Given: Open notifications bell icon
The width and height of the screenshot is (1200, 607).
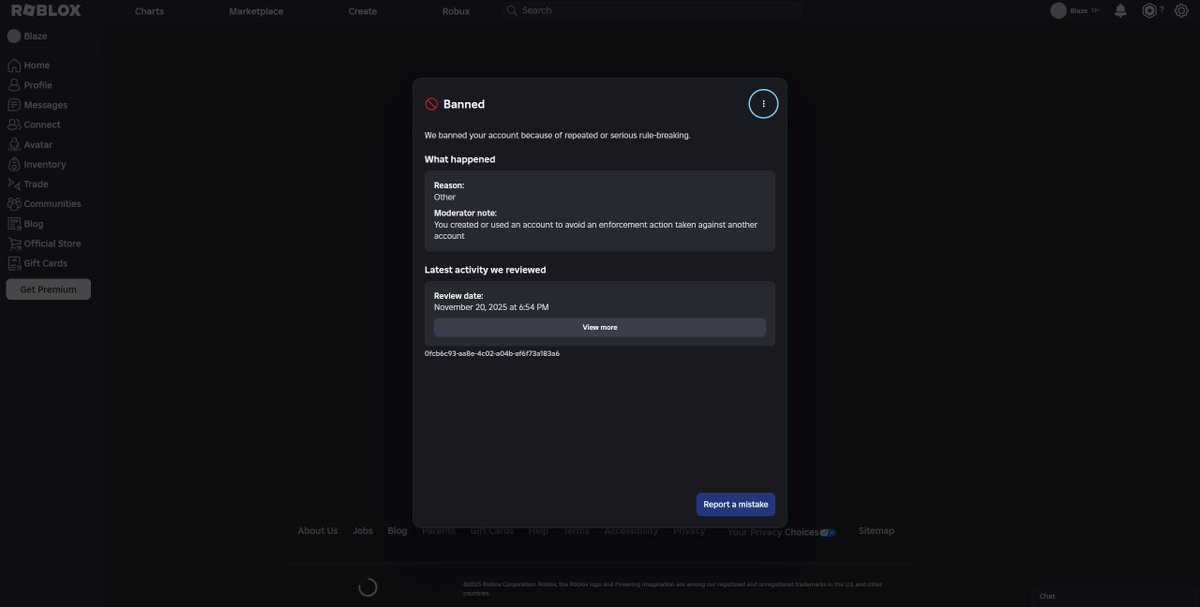Looking at the screenshot, I should (1121, 11).
